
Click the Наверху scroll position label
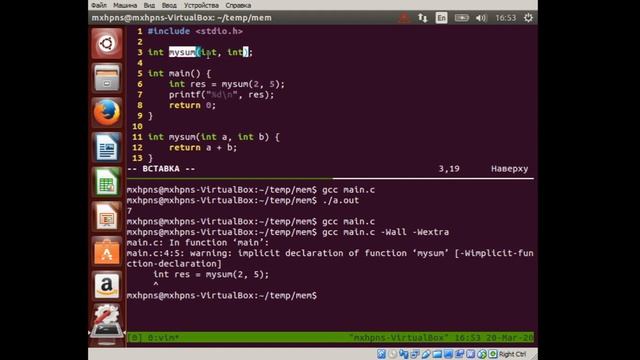[x=509, y=169]
